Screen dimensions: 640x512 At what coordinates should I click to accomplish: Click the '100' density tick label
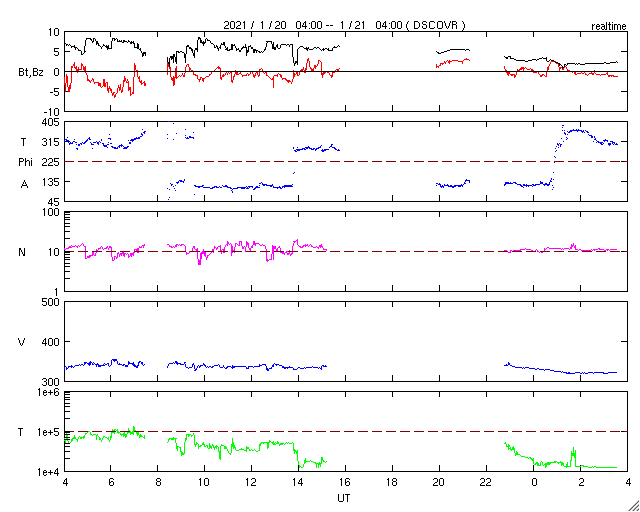[x=52, y=213]
